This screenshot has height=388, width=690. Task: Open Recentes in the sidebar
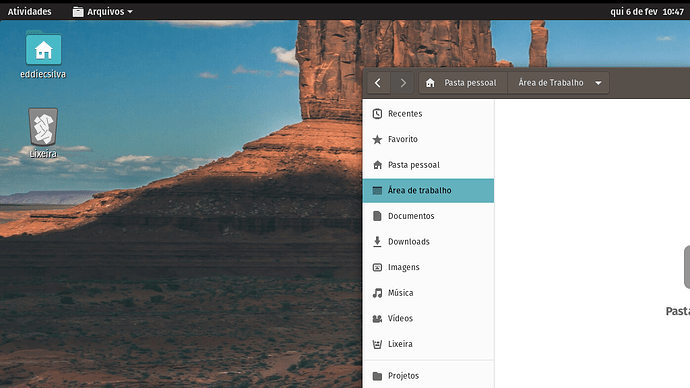(x=428, y=114)
